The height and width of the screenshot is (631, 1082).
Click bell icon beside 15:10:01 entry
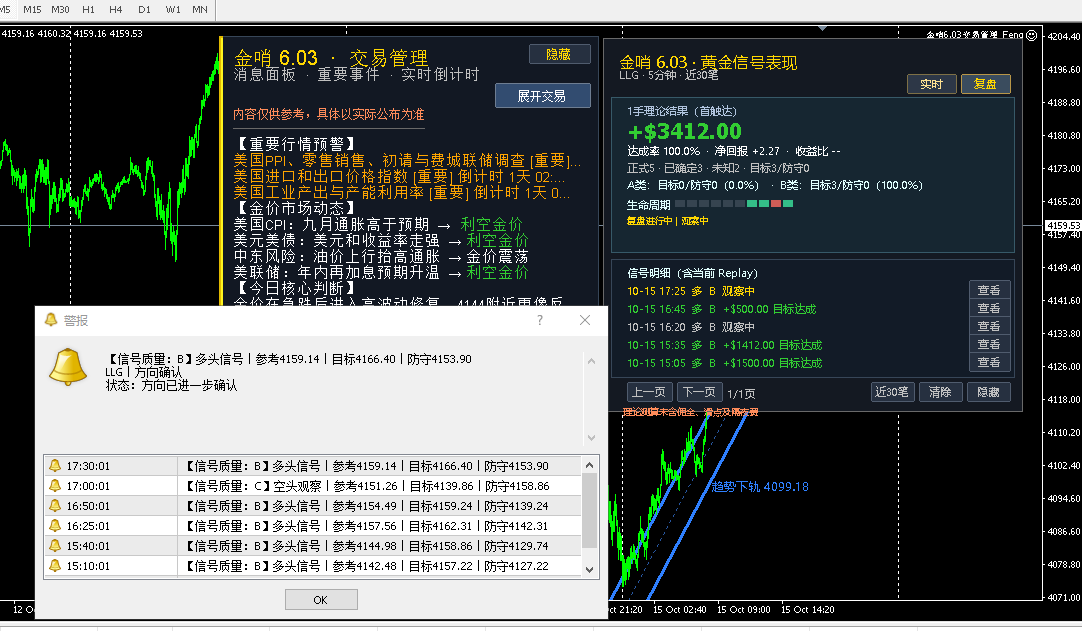(55, 566)
